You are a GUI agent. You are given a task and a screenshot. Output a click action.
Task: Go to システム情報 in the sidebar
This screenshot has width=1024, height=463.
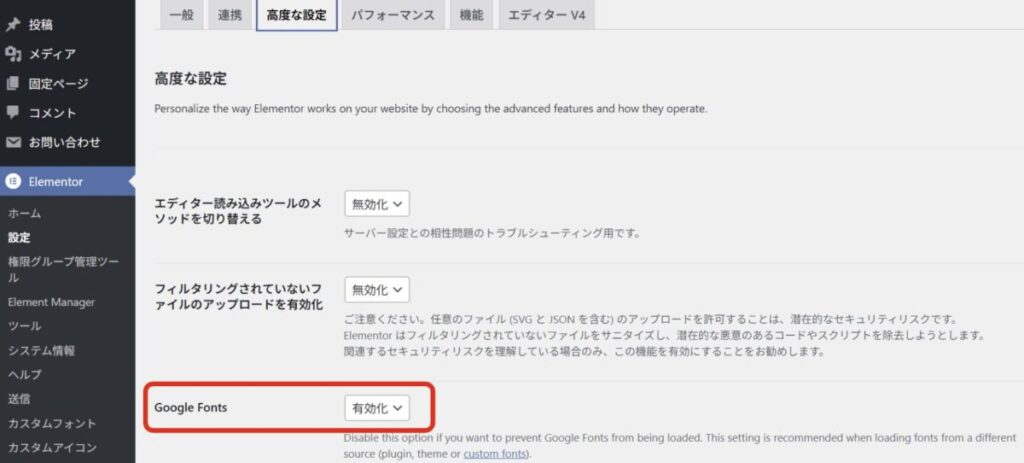point(41,351)
